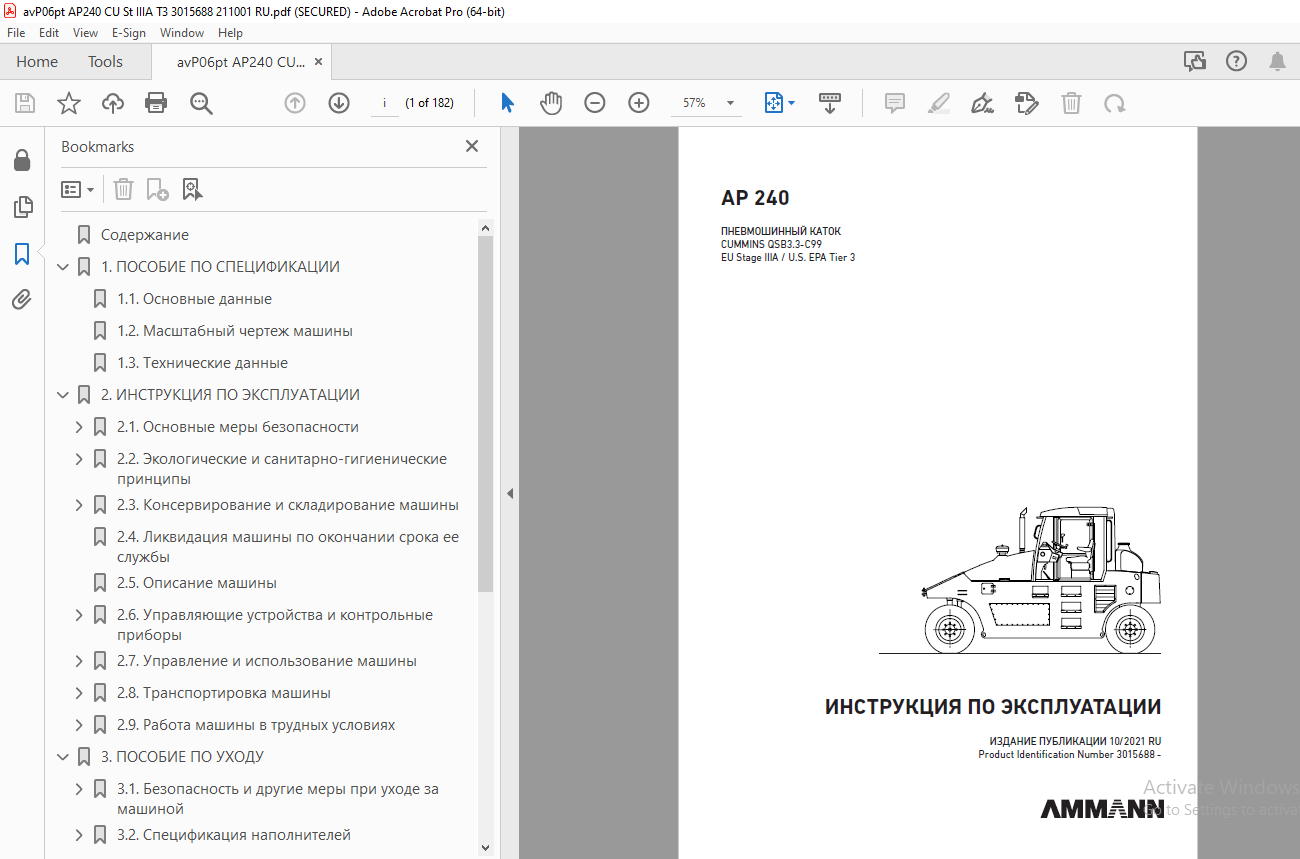
Task: Switch to the Tools tab
Action: [105, 62]
